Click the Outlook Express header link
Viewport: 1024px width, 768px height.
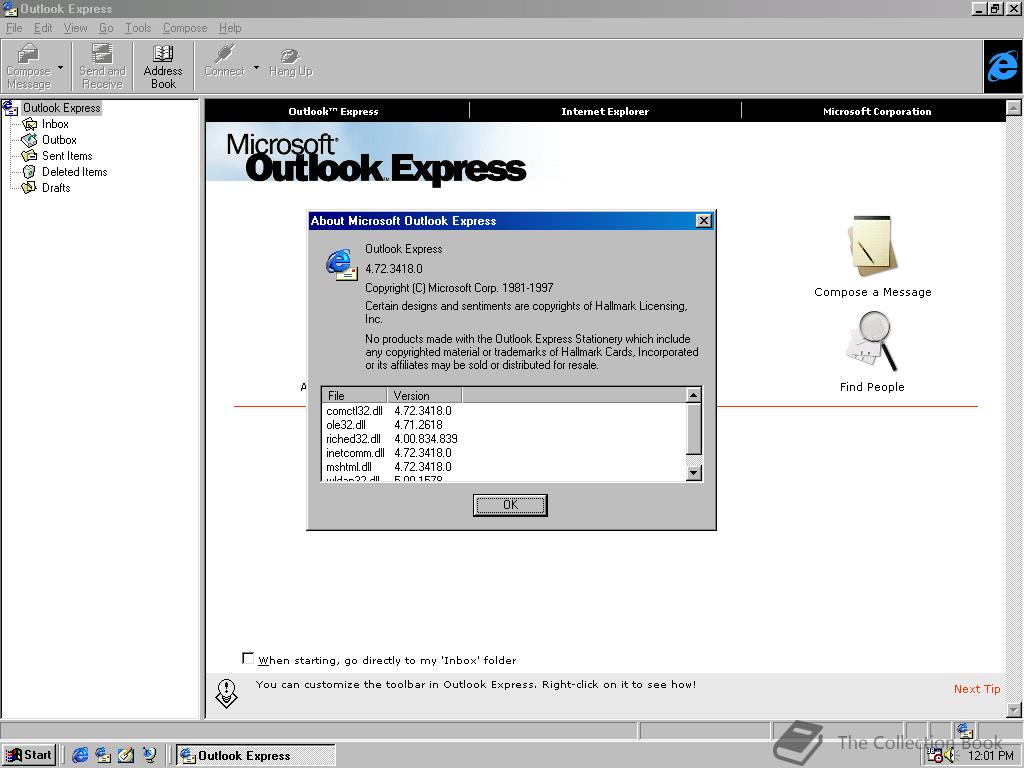(333, 112)
